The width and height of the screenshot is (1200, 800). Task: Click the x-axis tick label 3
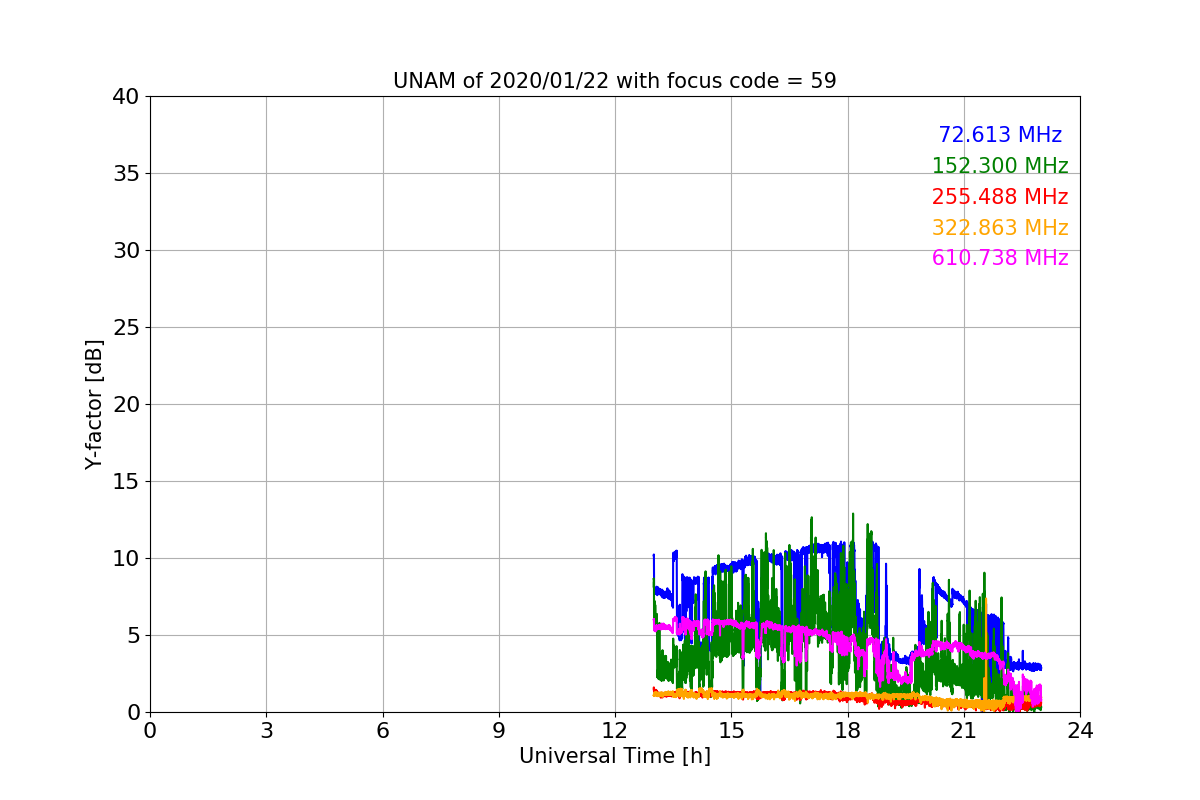pos(266,731)
